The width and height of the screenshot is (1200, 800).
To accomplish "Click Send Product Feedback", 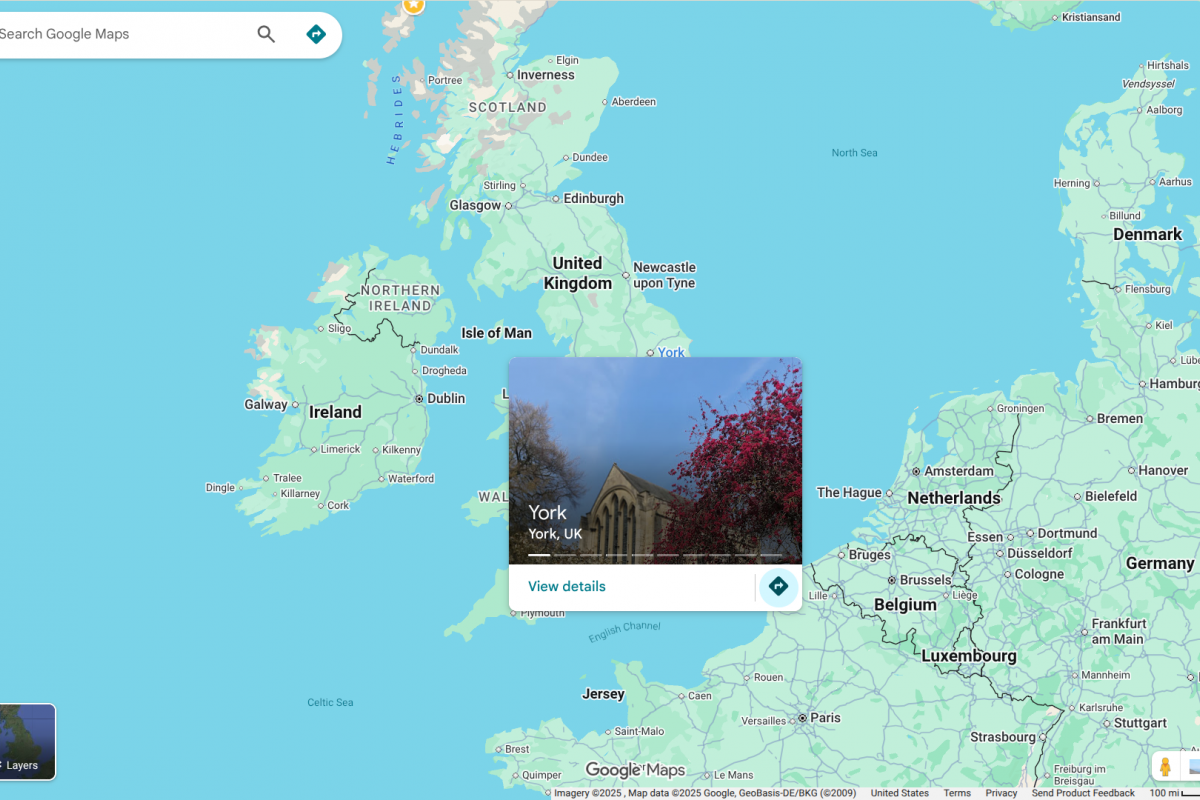I will [1083, 793].
